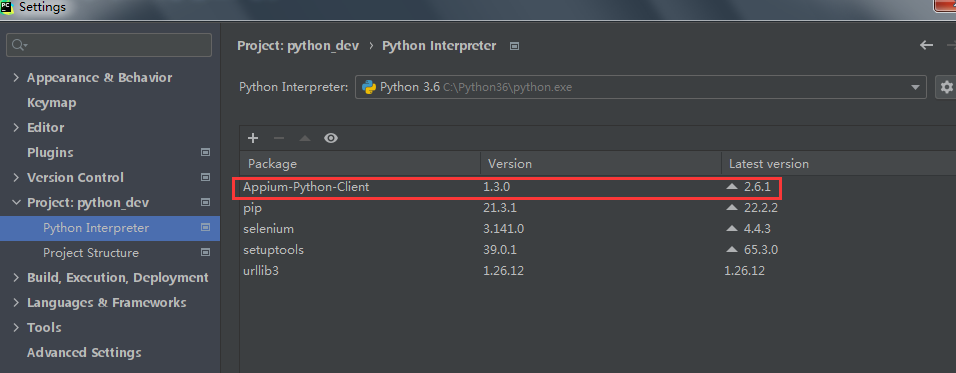Viewport: 956px width, 373px height.
Task: Click version 21.3.1 of pip
Action: [500, 208]
